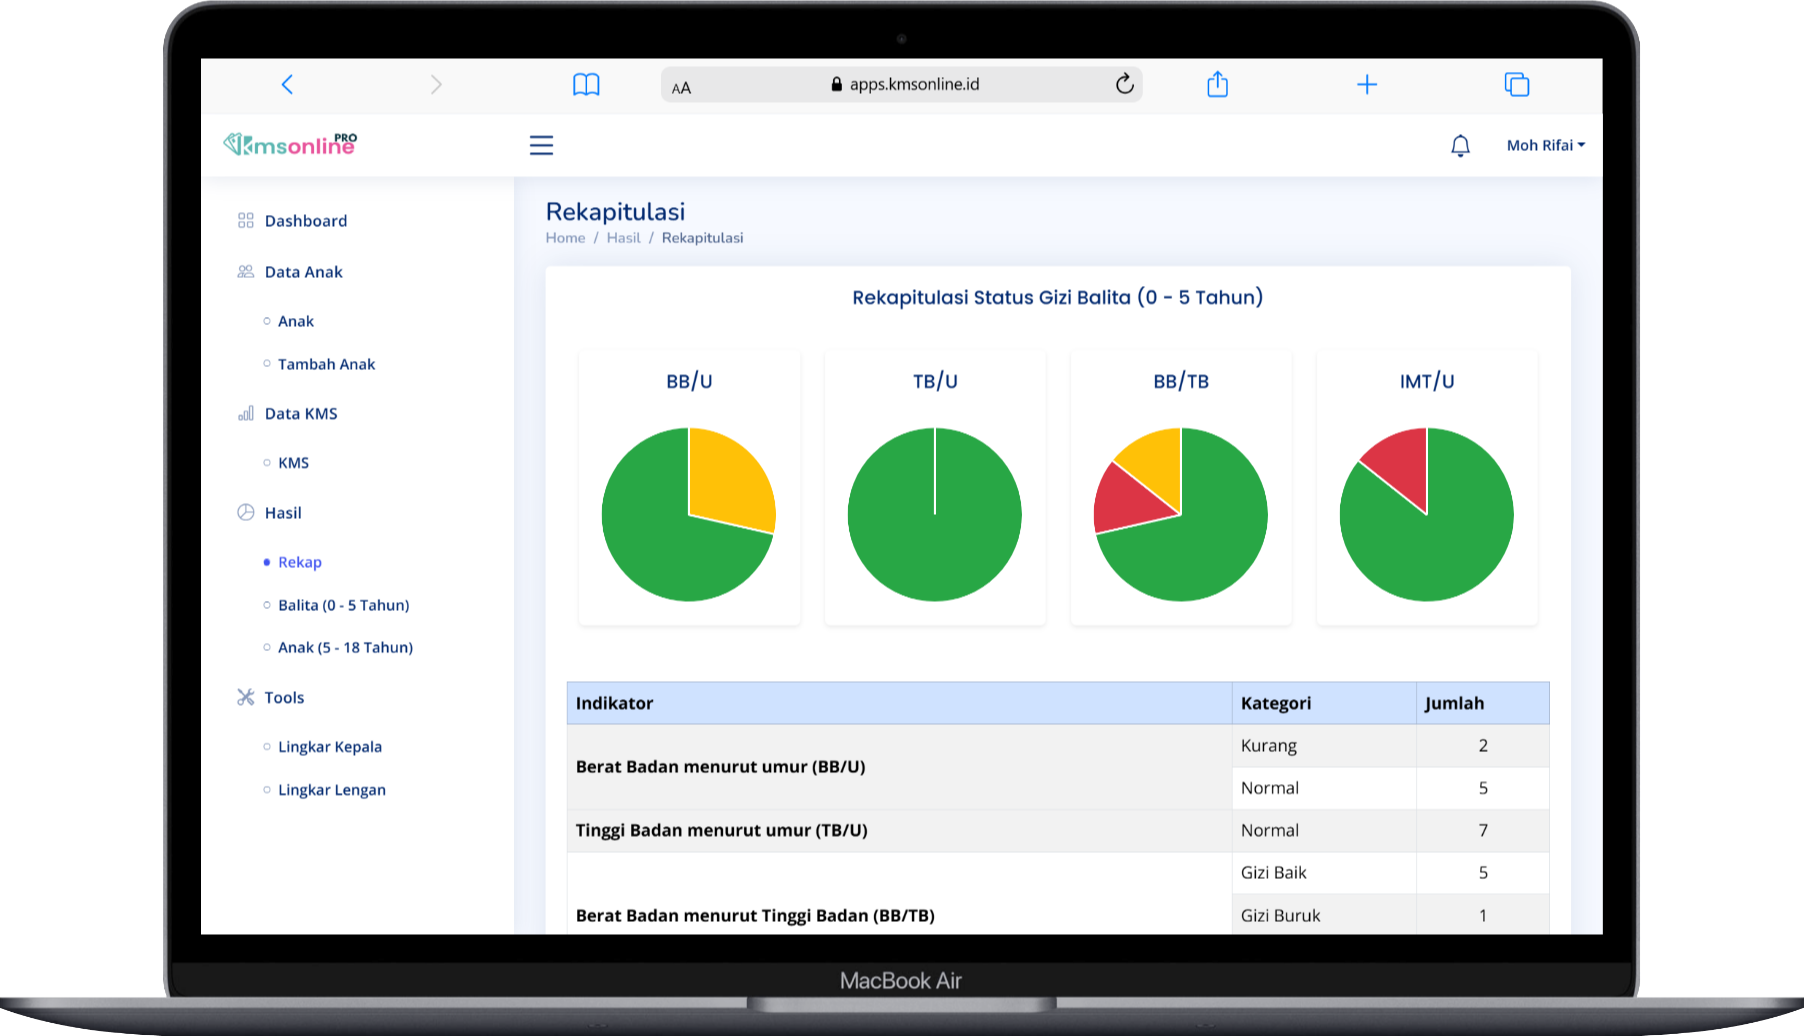The width and height of the screenshot is (1804, 1036).
Task: Toggle sidebar with hamburger menu icon
Action: [x=541, y=146]
